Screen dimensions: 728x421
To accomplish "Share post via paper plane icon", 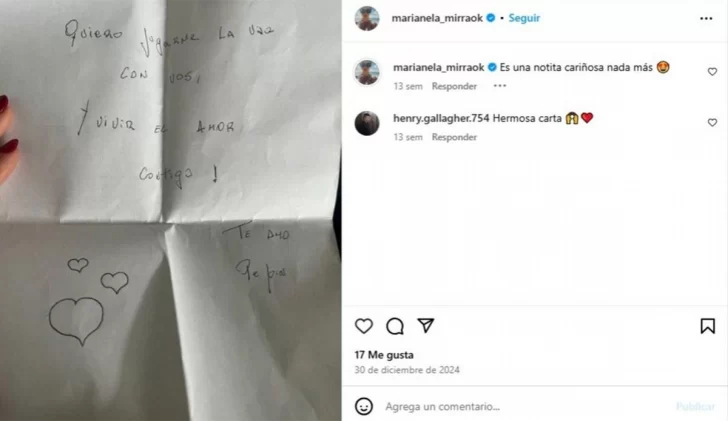I will click(x=425, y=325).
